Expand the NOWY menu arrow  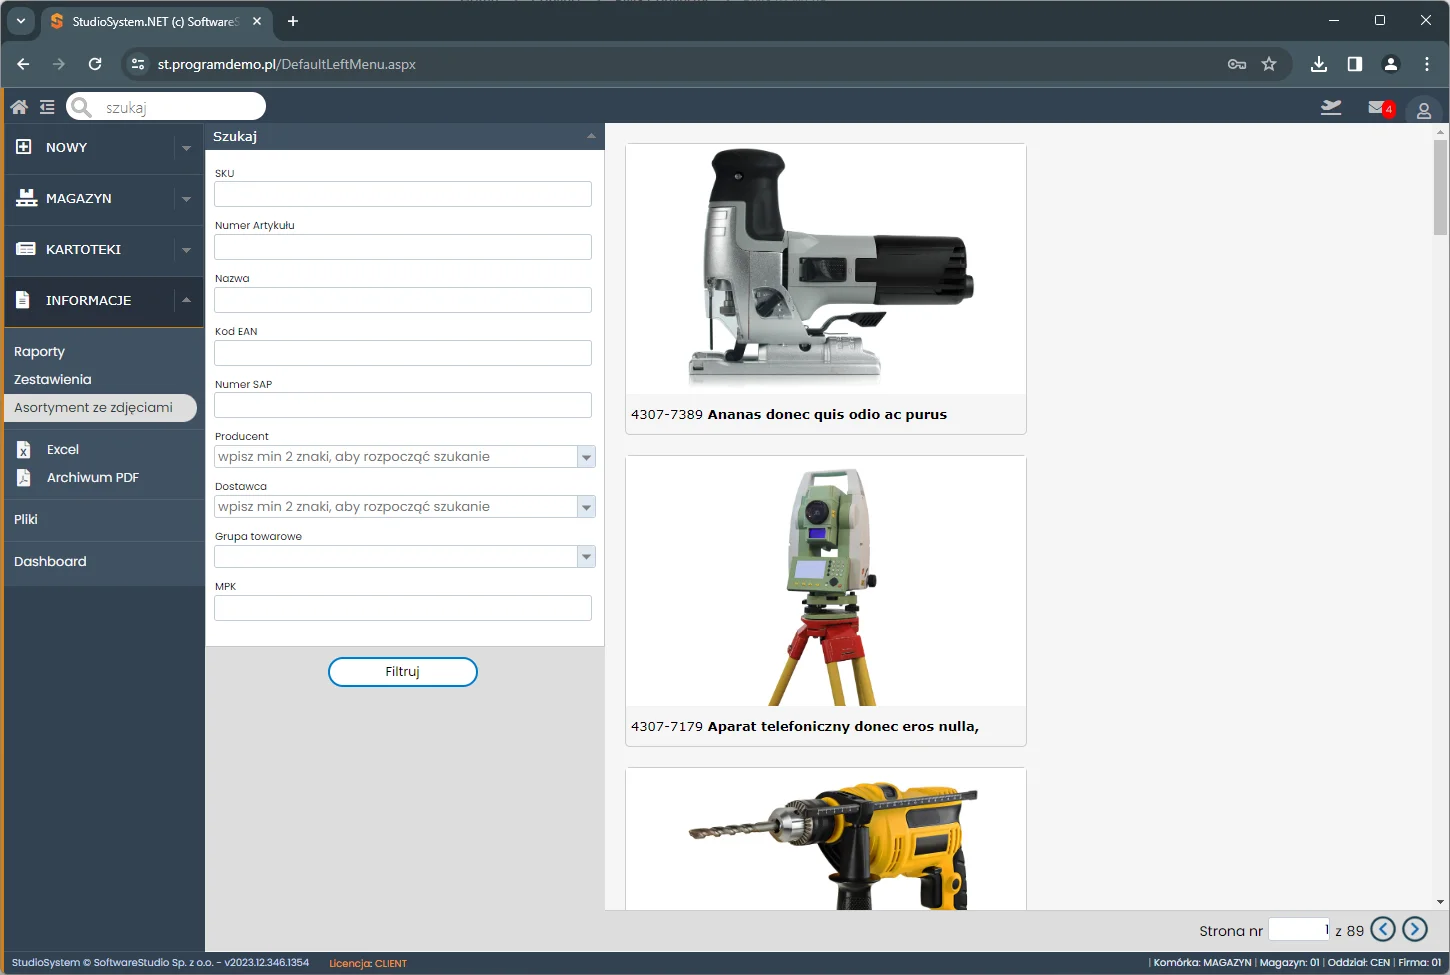click(186, 148)
